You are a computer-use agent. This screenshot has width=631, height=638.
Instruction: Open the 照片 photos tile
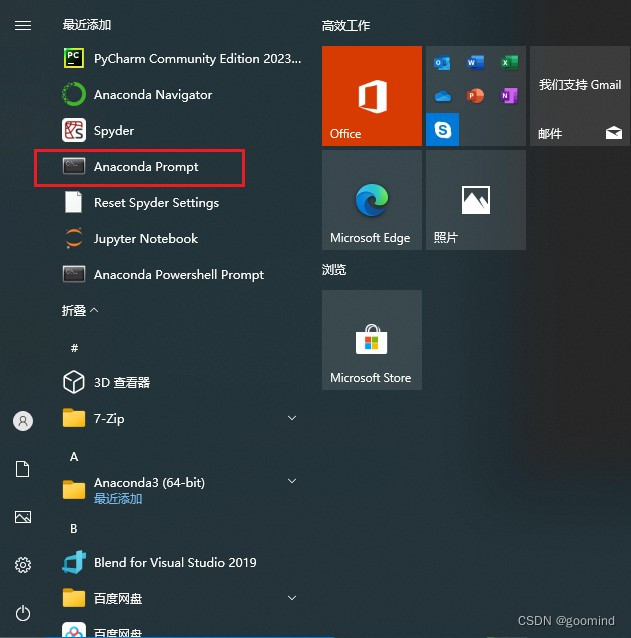point(476,200)
